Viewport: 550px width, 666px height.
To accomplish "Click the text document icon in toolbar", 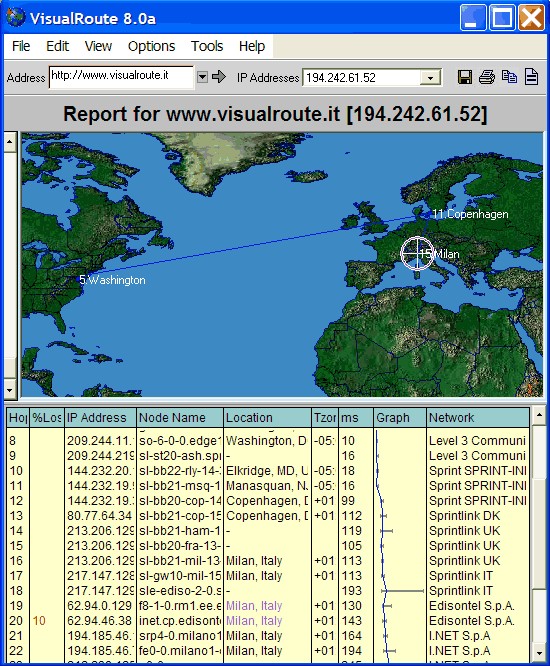I will pos(531,77).
